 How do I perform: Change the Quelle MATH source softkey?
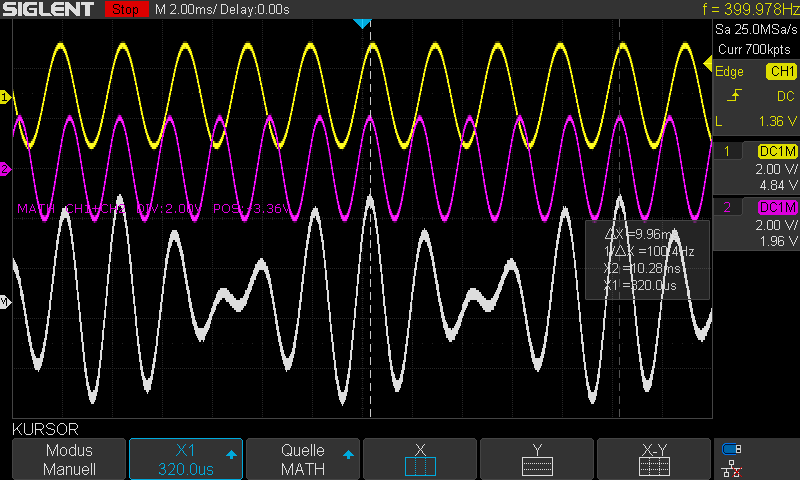click(303, 459)
